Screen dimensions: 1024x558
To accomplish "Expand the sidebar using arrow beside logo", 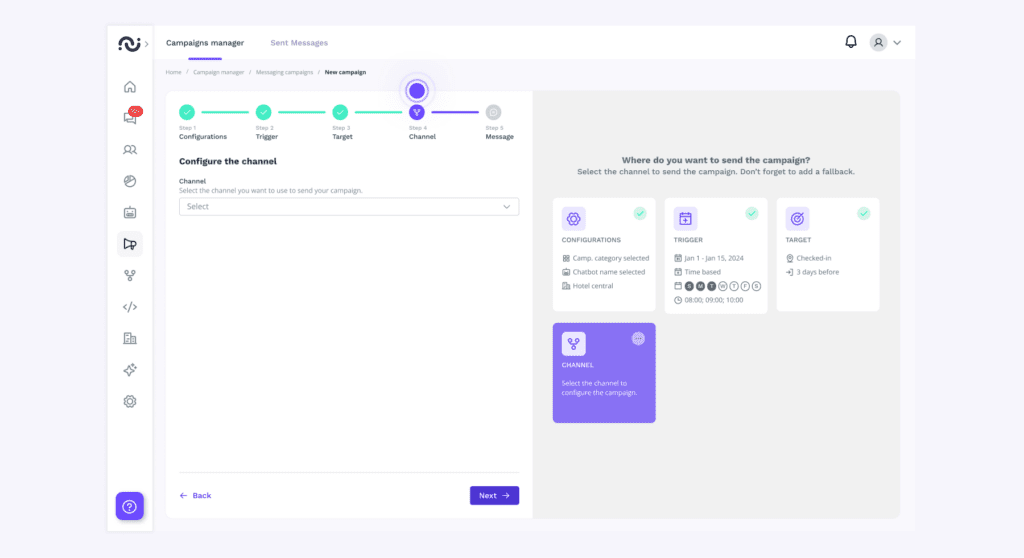I will [x=147, y=44].
